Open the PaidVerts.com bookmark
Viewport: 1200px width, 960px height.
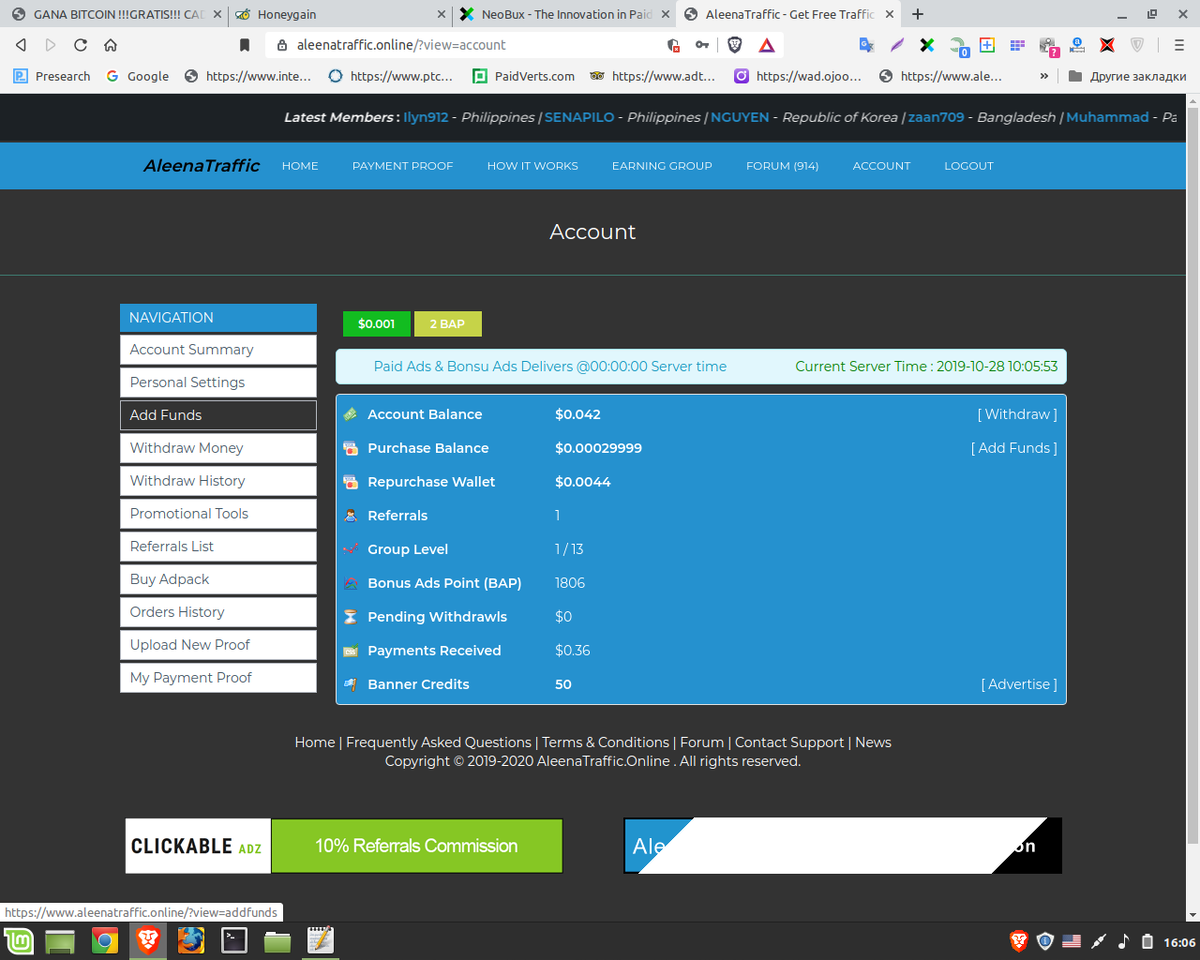pos(523,76)
